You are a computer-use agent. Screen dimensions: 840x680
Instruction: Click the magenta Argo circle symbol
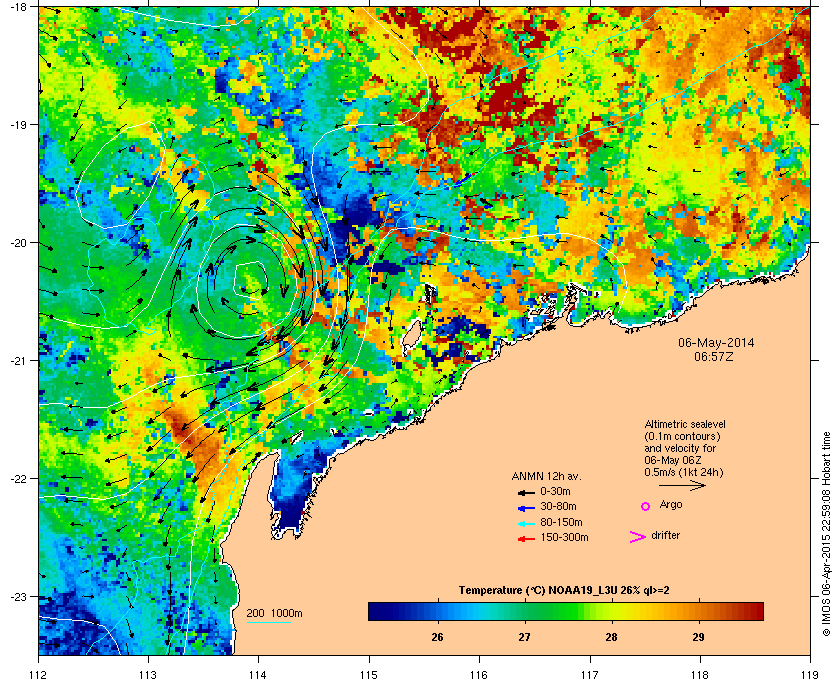point(646,506)
